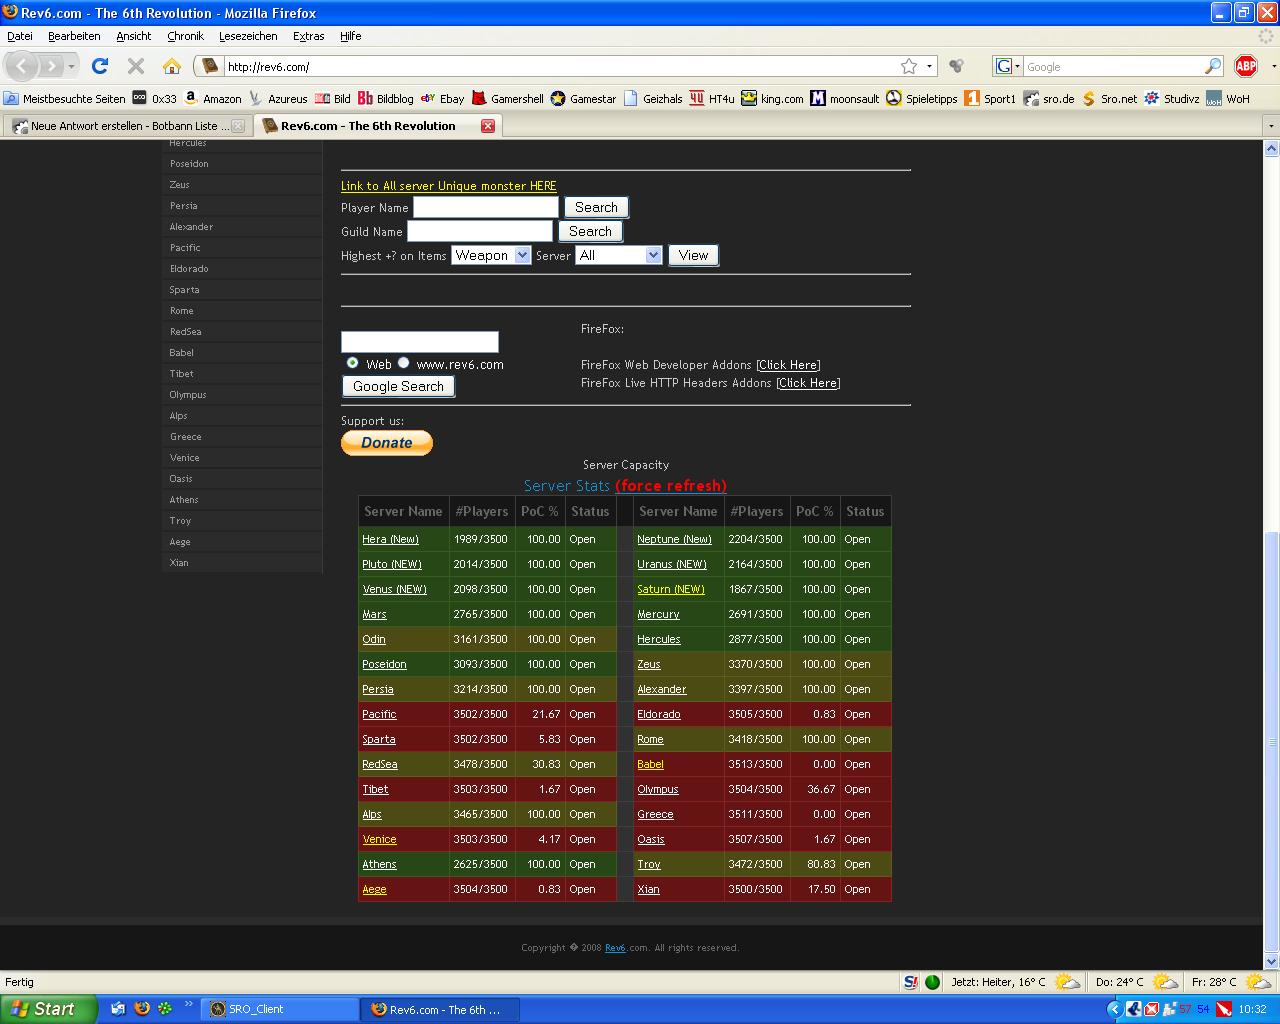Select the Web radio button
This screenshot has width=1280, height=1024.
[352, 363]
